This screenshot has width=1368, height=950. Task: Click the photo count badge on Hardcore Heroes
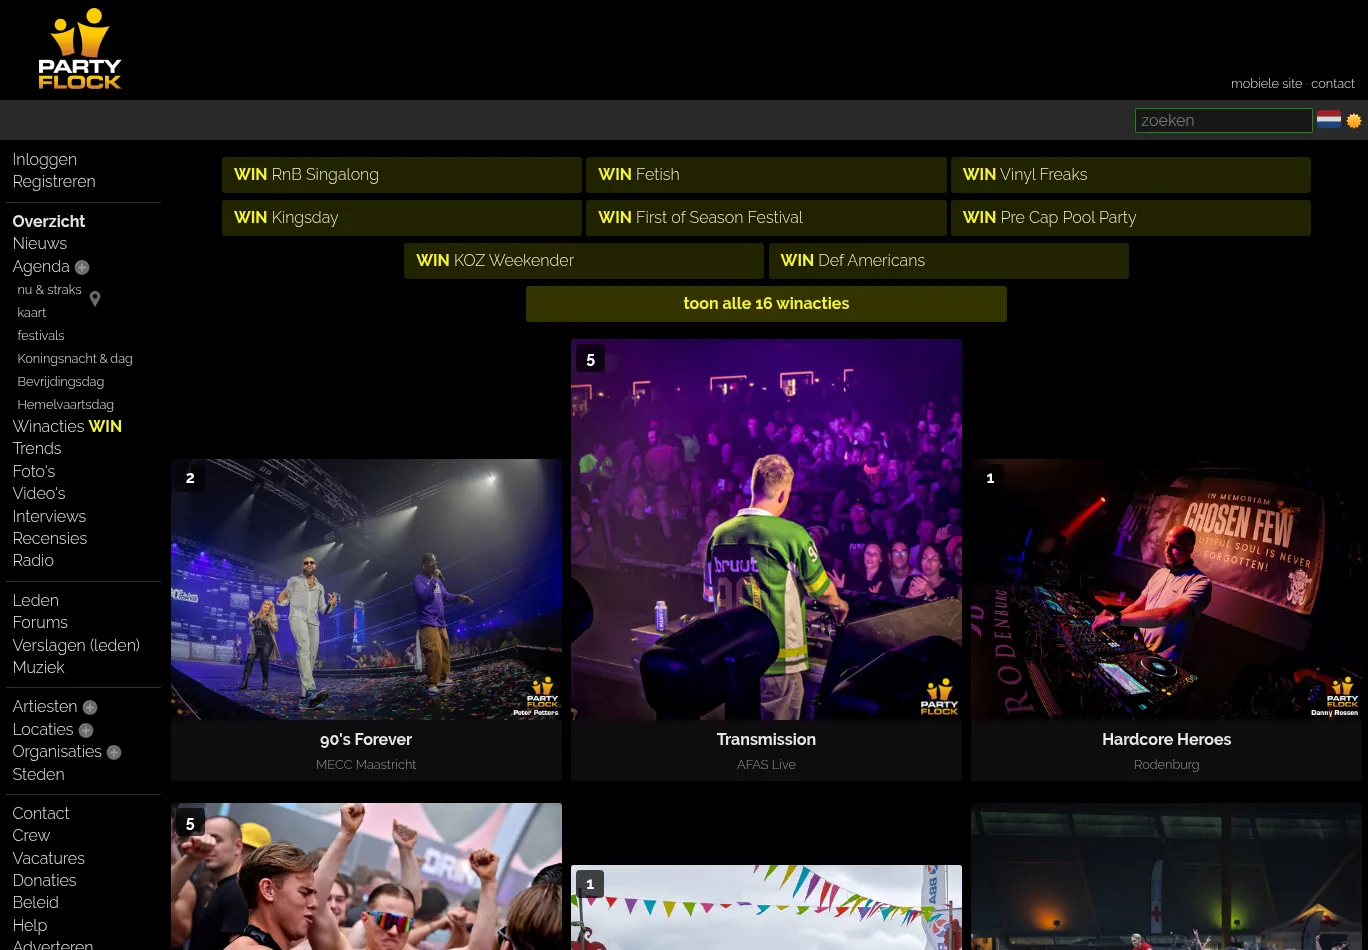(x=990, y=478)
